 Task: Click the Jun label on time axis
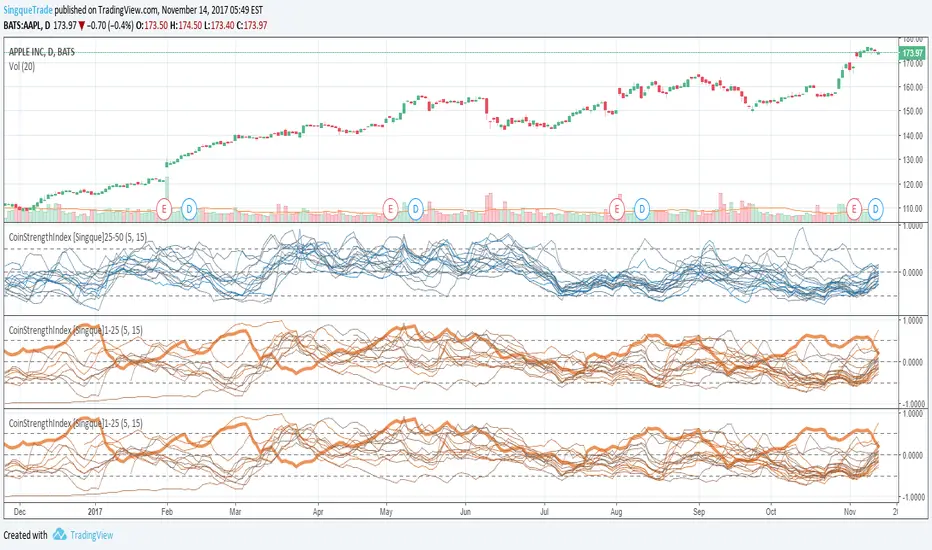tap(465, 511)
